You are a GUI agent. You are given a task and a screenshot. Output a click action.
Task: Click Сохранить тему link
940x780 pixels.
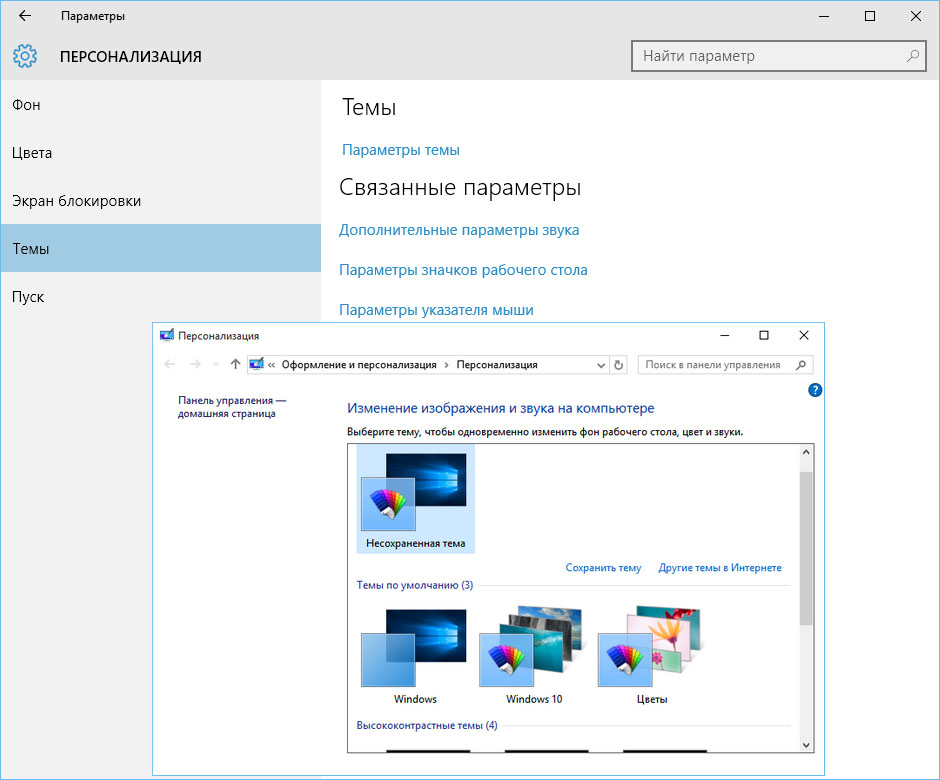click(x=603, y=567)
